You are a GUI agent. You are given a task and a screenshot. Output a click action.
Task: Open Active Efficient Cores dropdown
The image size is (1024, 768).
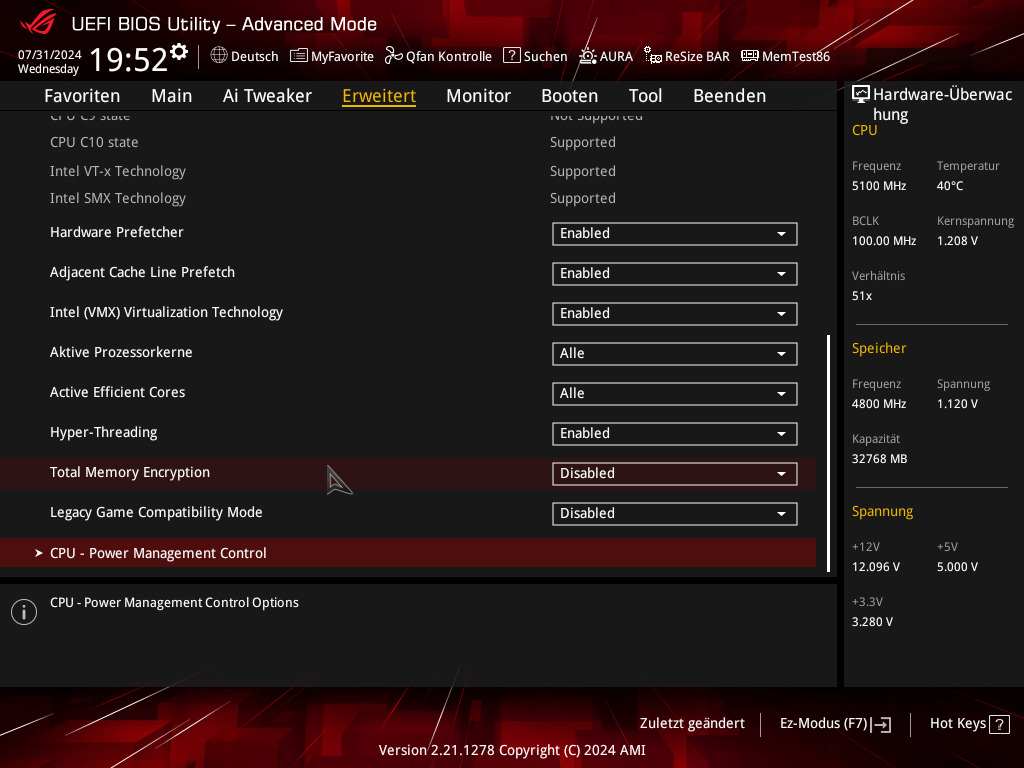675,394
